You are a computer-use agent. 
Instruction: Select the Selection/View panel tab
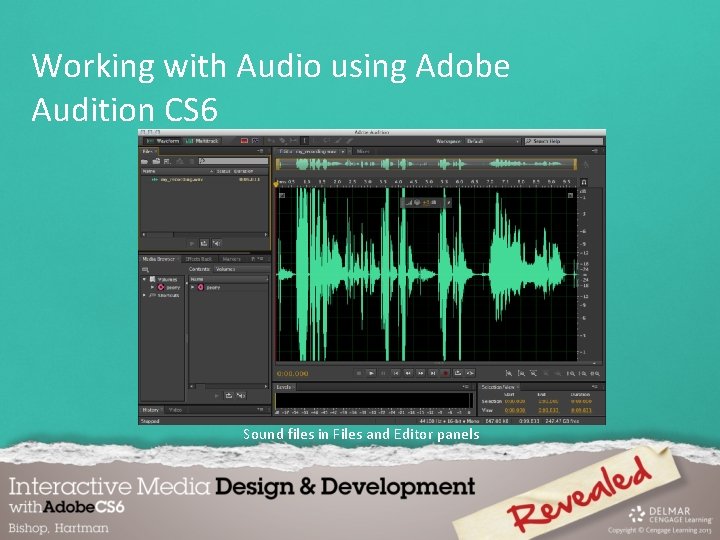(x=498, y=387)
